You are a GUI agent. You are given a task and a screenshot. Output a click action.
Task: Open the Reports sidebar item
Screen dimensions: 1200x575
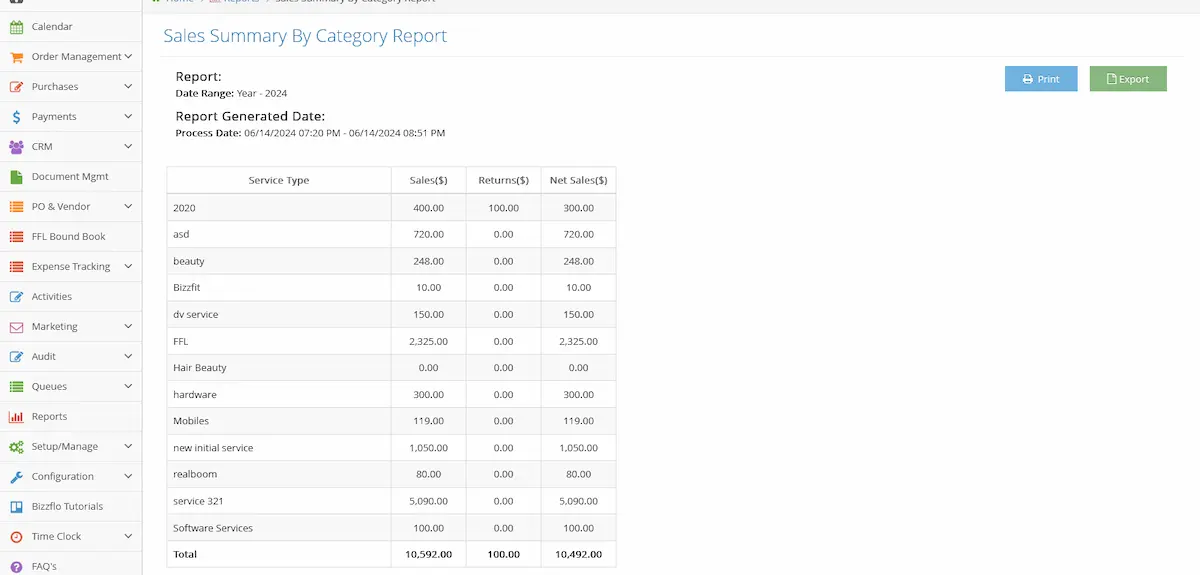coord(71,417)
